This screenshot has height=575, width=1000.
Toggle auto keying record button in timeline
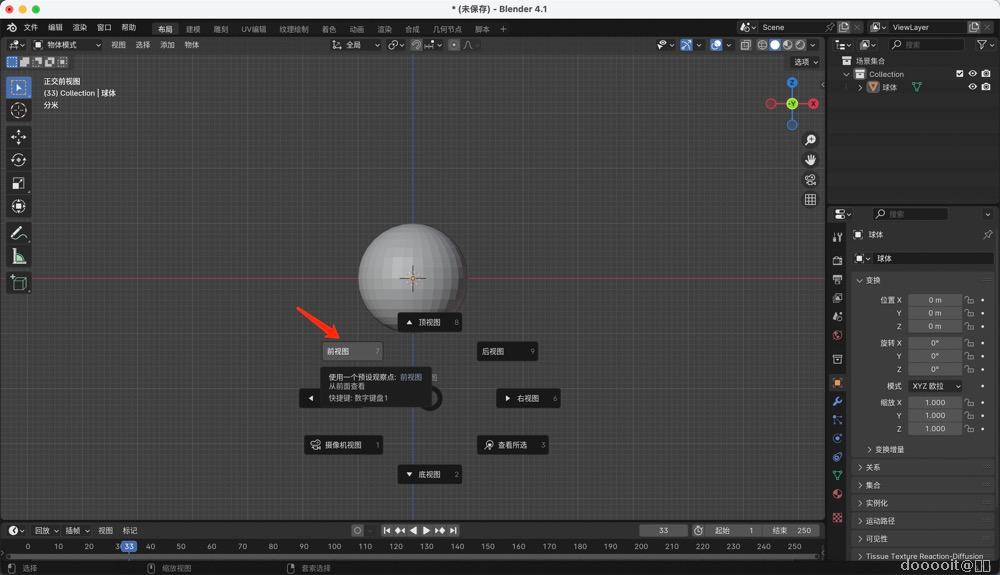(x=357, y=530)
